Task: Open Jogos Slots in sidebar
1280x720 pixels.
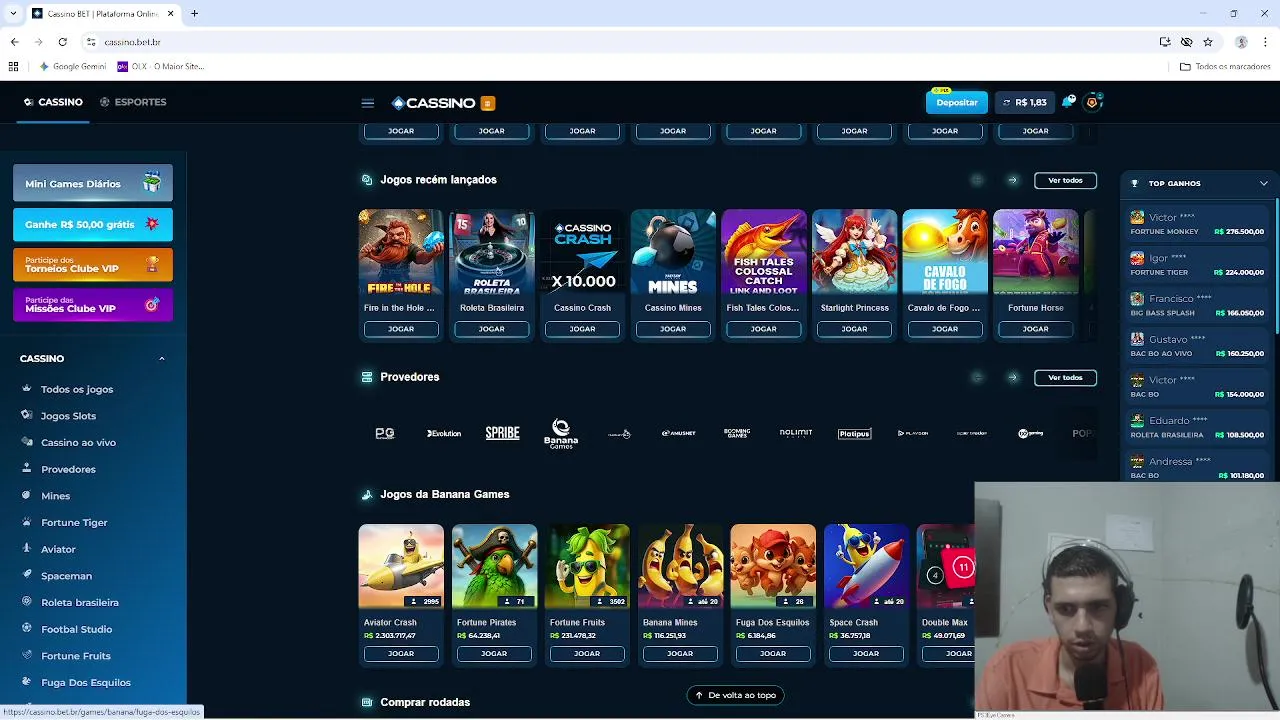Action: tap(68, 415)
